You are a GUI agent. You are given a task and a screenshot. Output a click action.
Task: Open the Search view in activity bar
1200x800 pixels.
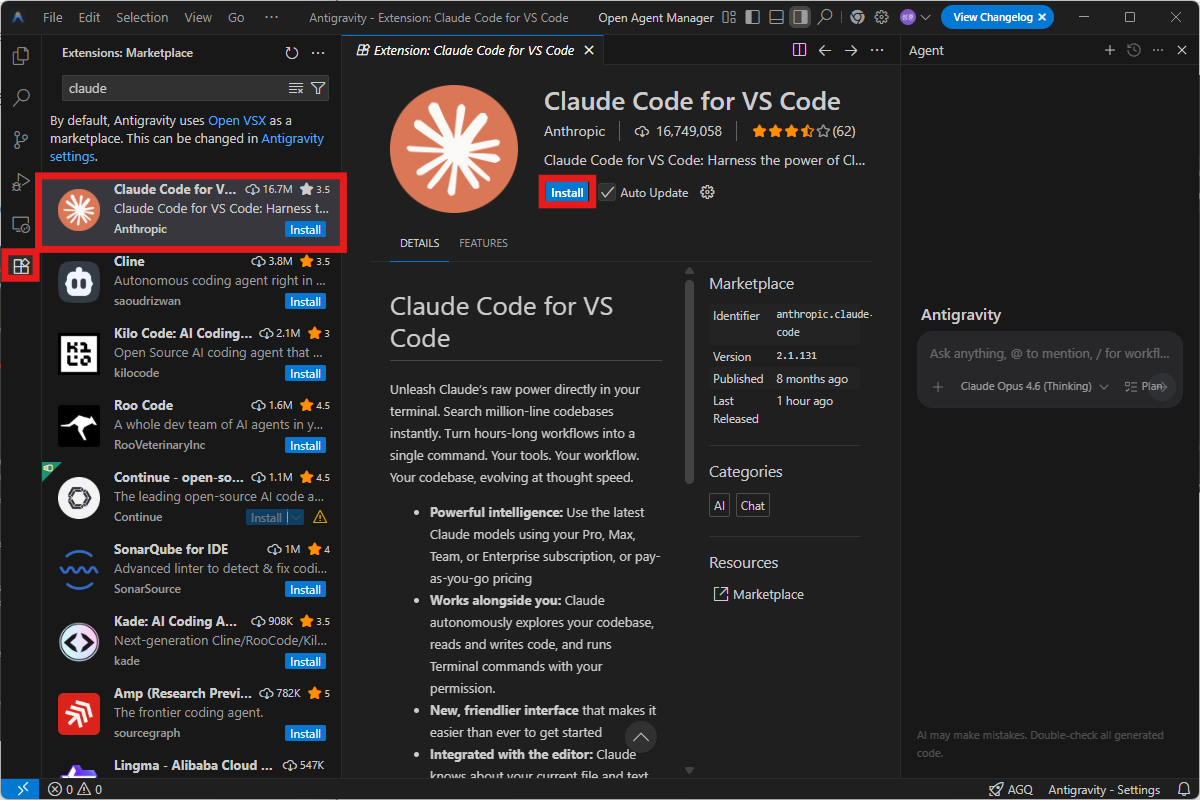click(21, 98)
